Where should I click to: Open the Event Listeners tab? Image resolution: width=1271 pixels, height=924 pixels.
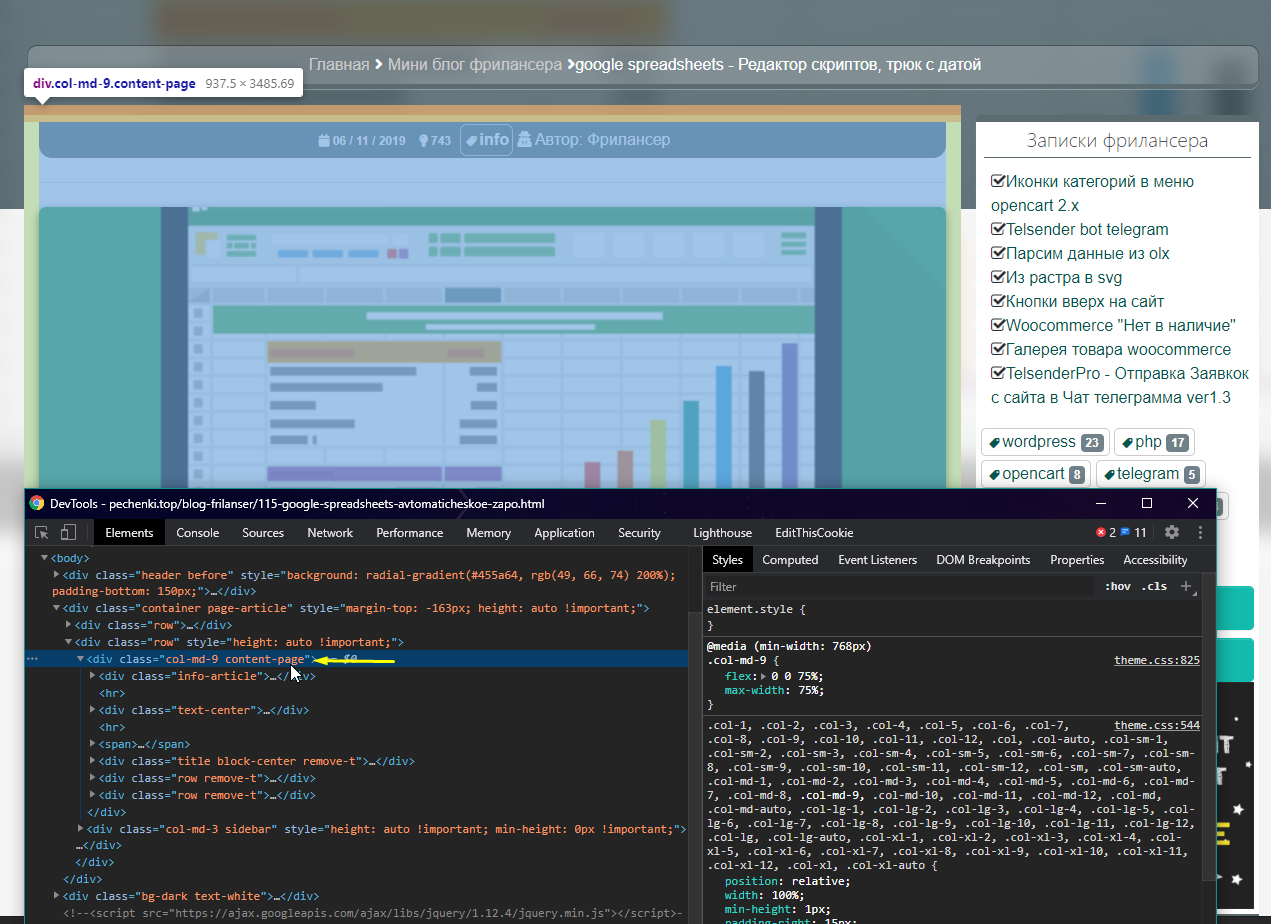[877, 560]
